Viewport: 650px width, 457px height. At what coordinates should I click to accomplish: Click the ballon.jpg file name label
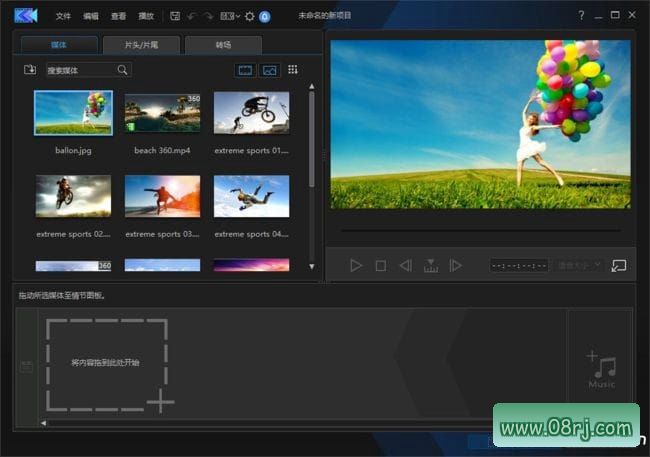point(73,150)
